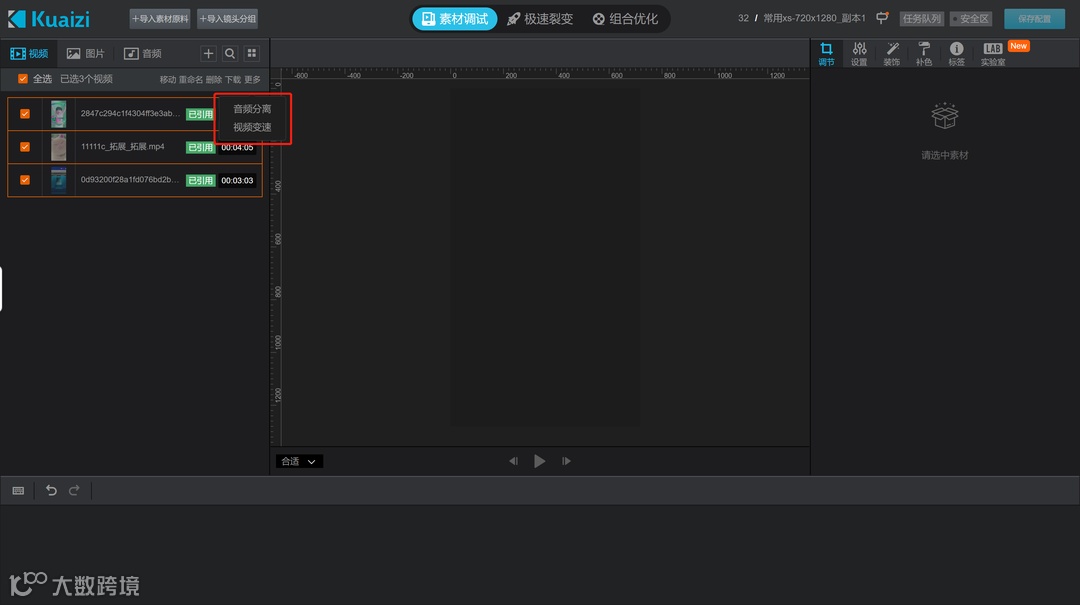Toggle the 安全区 safe area button
Viewport: 1080px width, 605px height.
970,19
